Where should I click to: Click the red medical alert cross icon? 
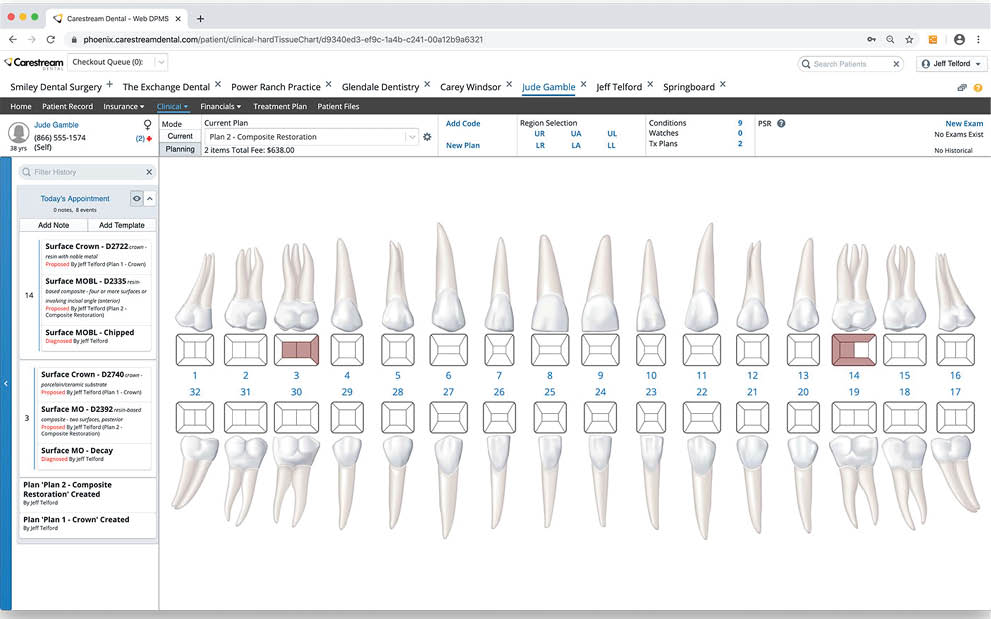(150, 138)
